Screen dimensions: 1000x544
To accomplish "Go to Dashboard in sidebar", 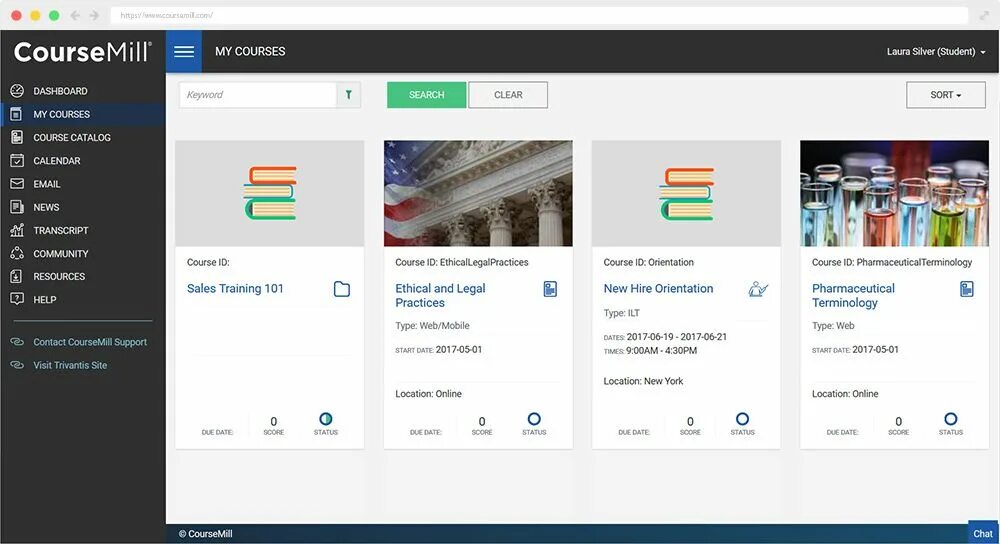I will tap(83, 91).
